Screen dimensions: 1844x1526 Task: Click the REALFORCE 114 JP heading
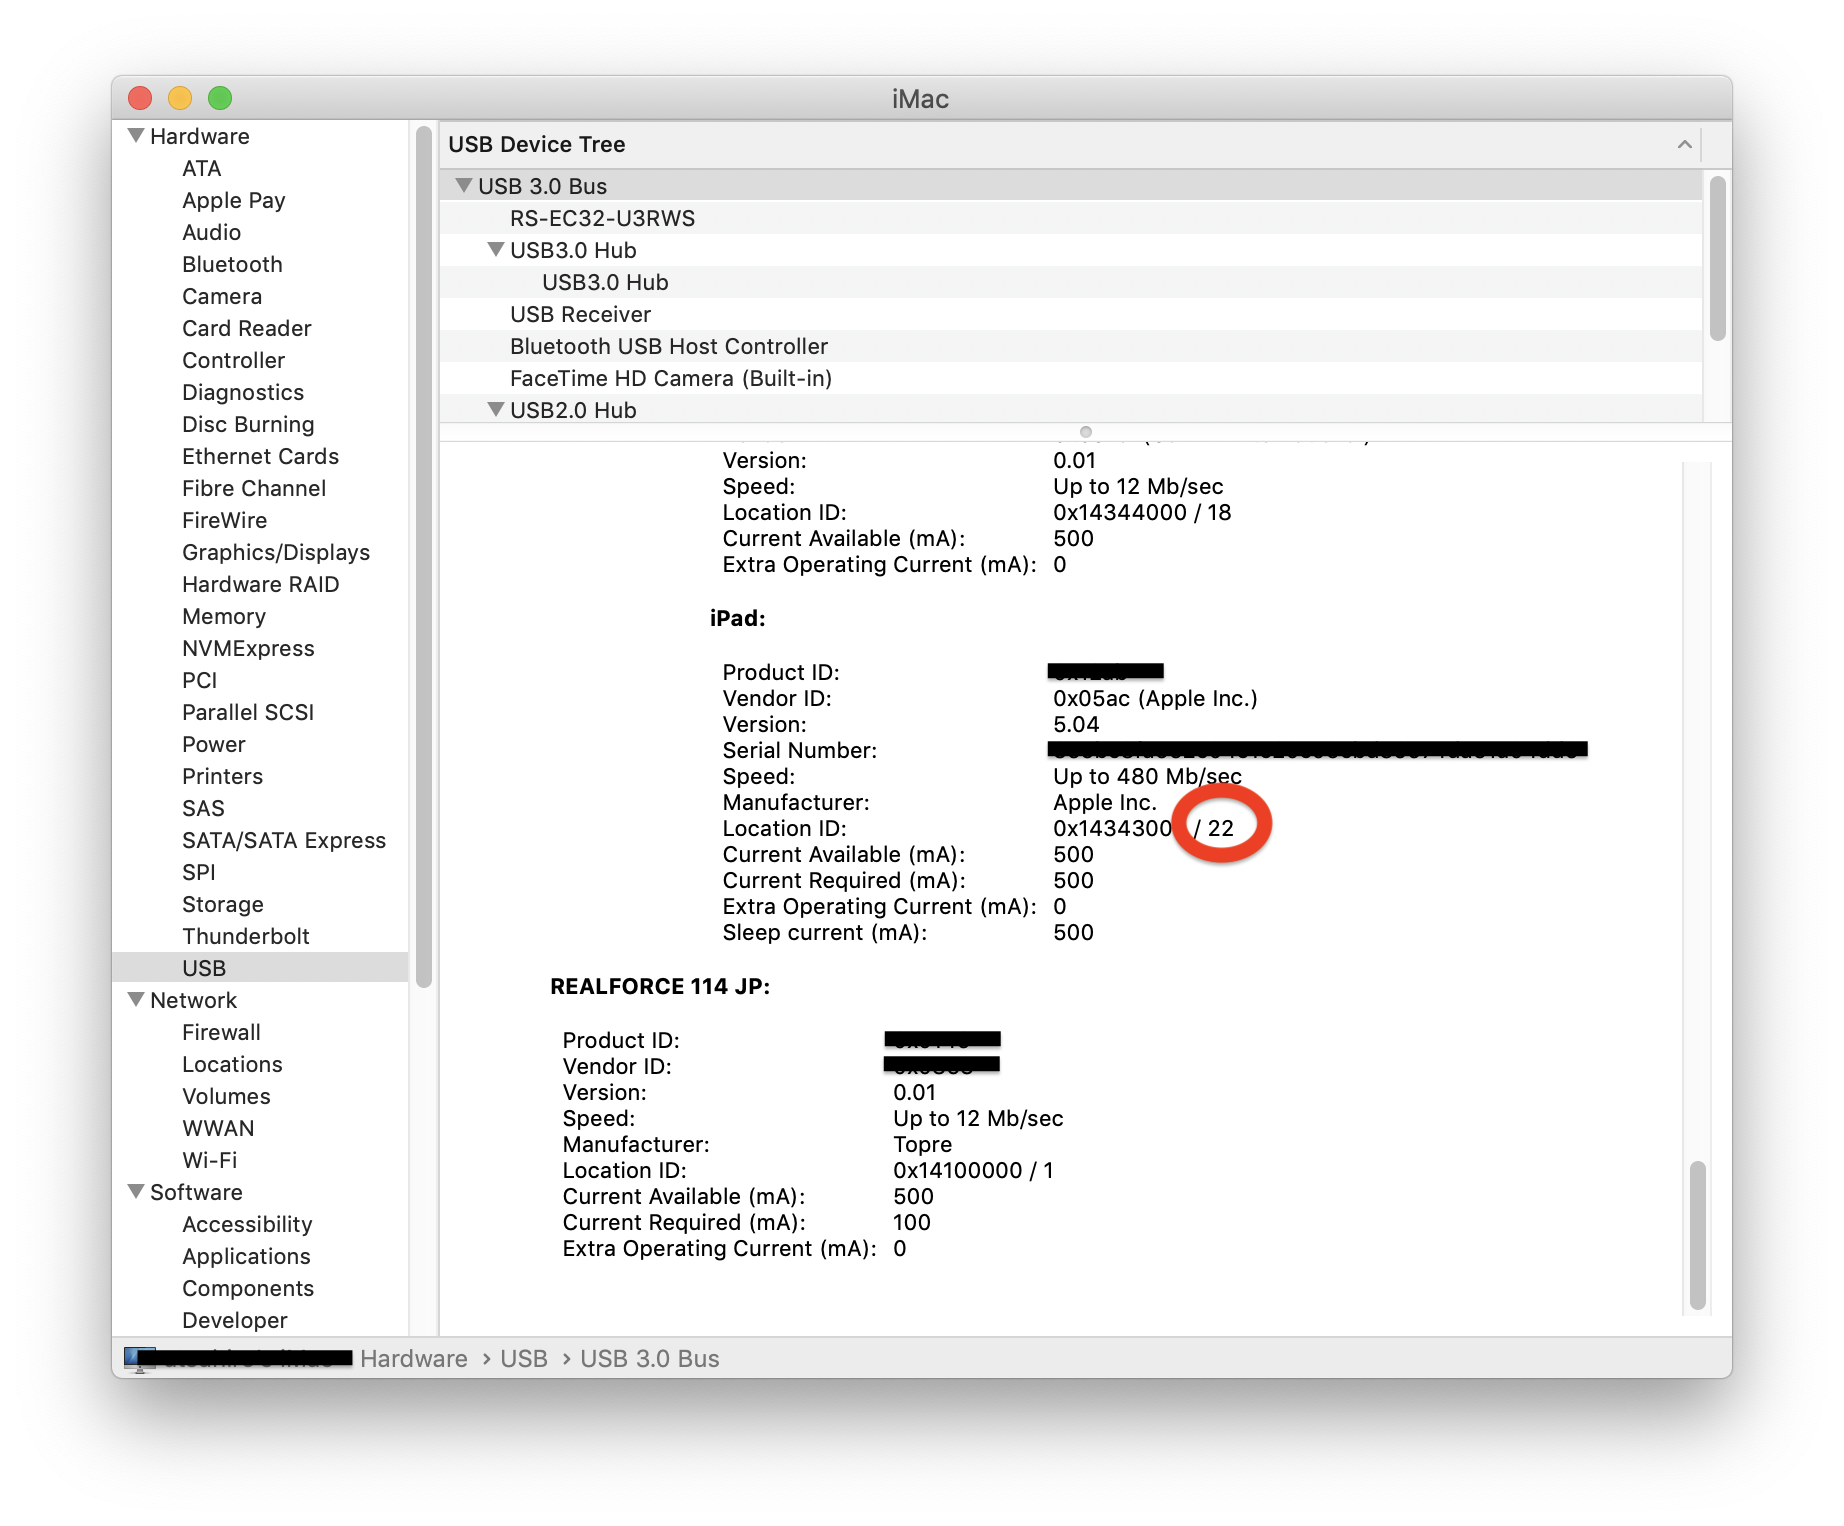(660, 986)
